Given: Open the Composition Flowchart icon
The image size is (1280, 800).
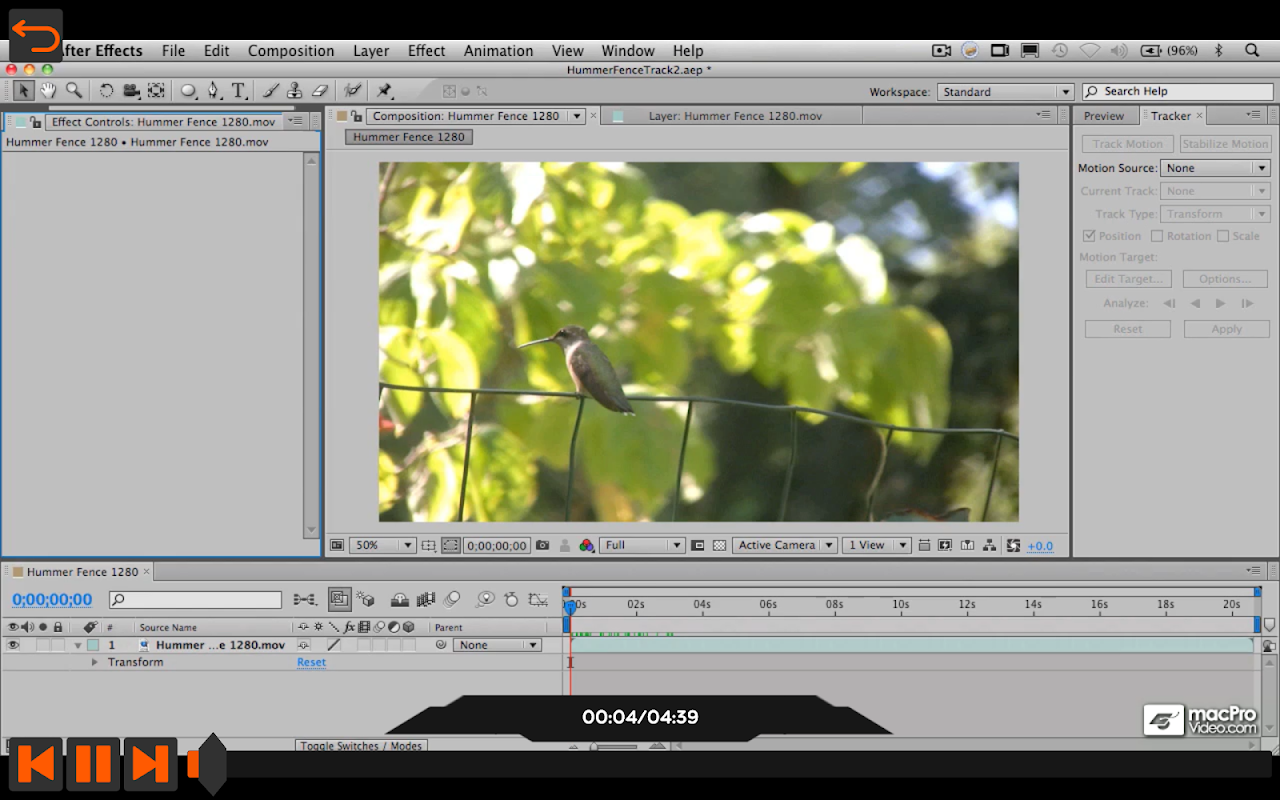Looking at the screenshot, I should pos(989,546).
